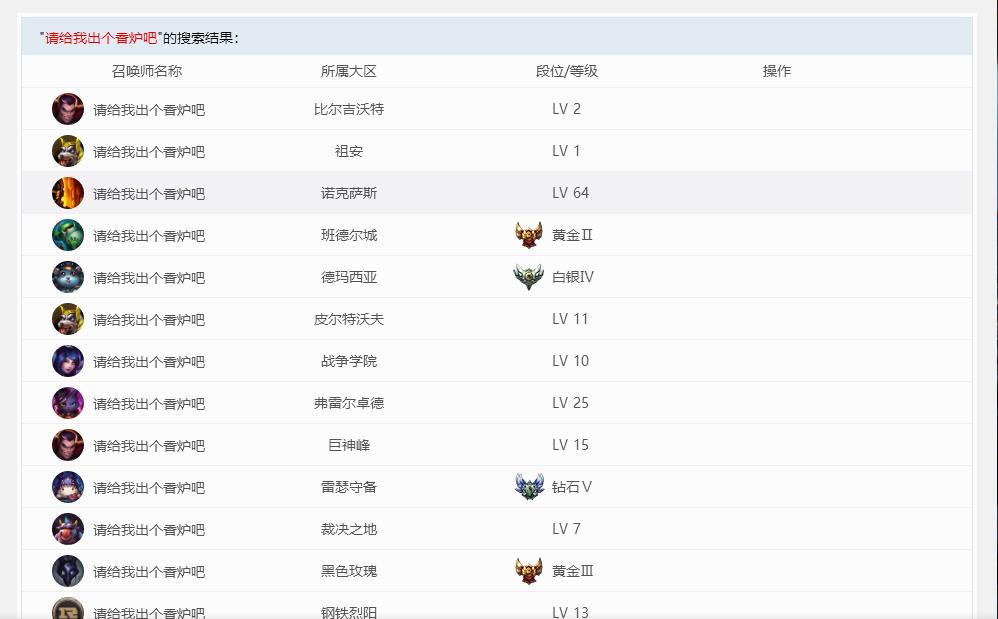Viewport: 998px width, 619px height.
Task: Click the avatar in the 战争学院 row
Action: tap(68, 361)
